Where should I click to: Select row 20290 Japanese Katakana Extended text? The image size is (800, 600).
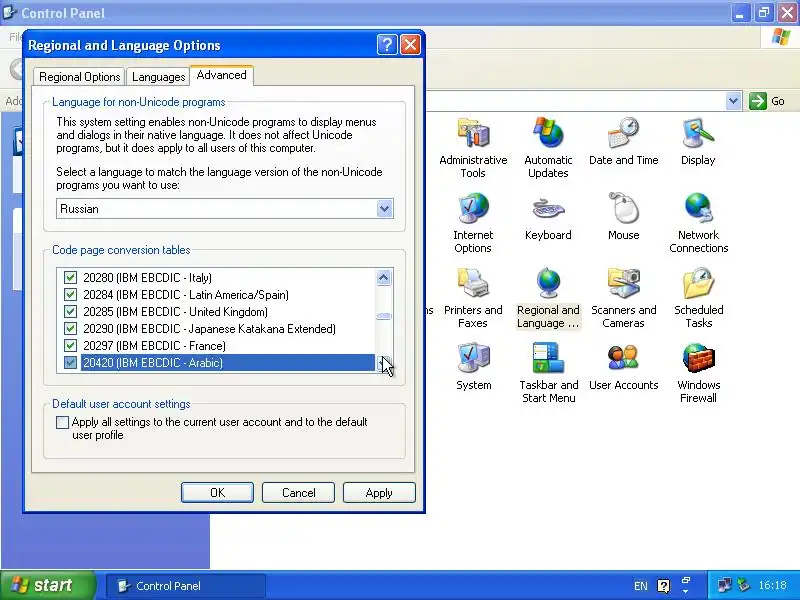click(209, 329)
